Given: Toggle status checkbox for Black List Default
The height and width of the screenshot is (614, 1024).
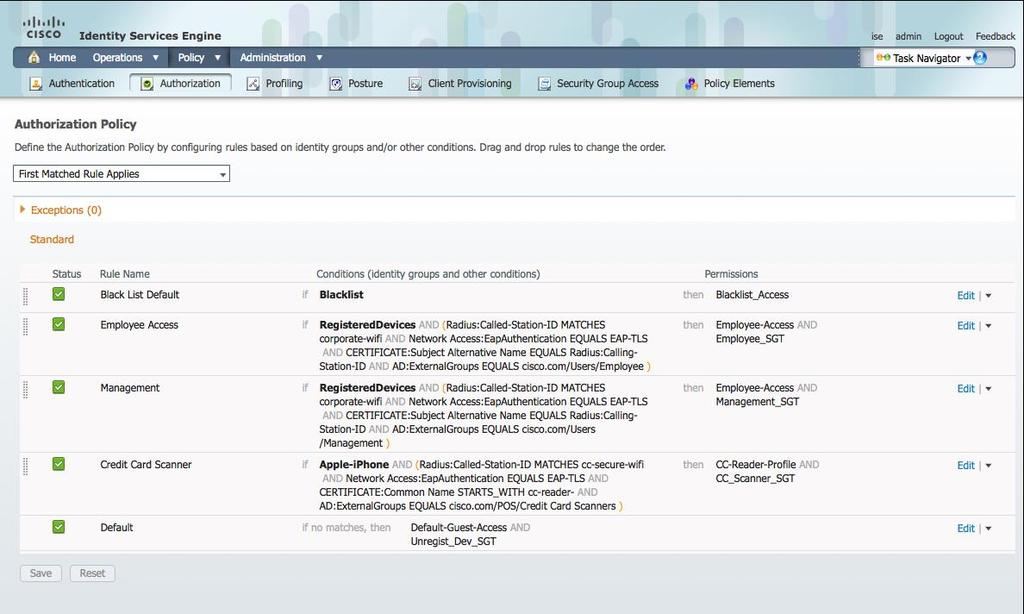Looking at the screenshot, I should [x=59, y=294].
